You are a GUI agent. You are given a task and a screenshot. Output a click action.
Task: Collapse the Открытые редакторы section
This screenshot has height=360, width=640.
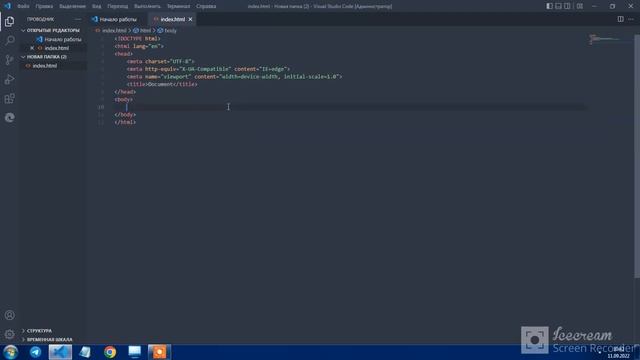53,30
